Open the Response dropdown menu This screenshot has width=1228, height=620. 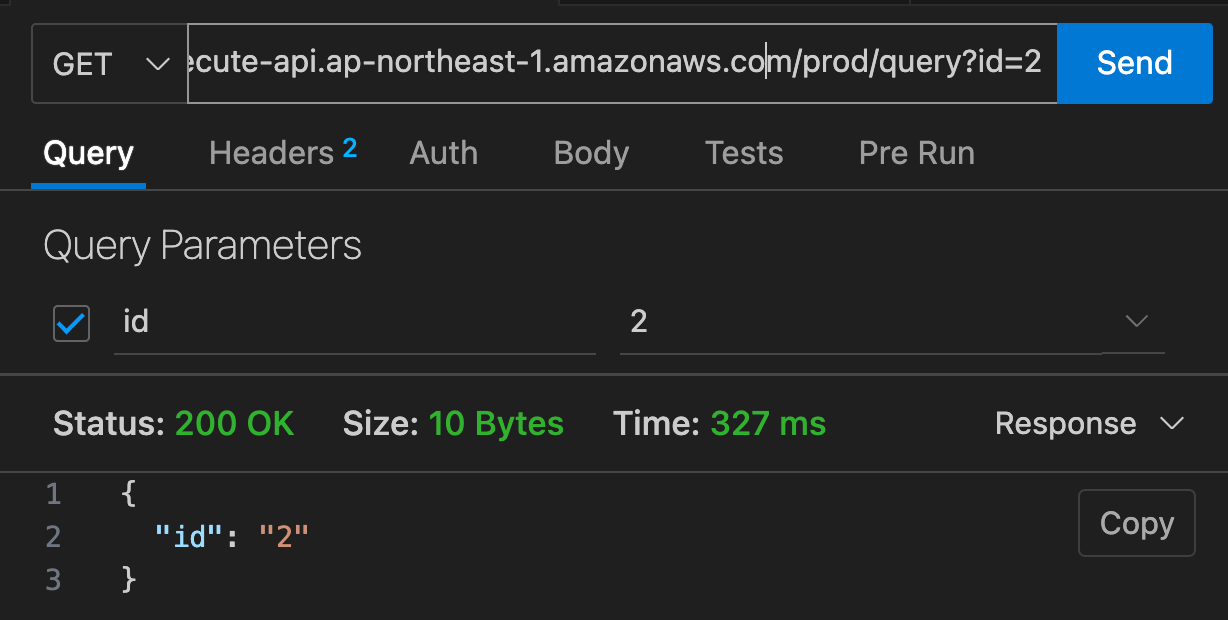pos(1089,423)
